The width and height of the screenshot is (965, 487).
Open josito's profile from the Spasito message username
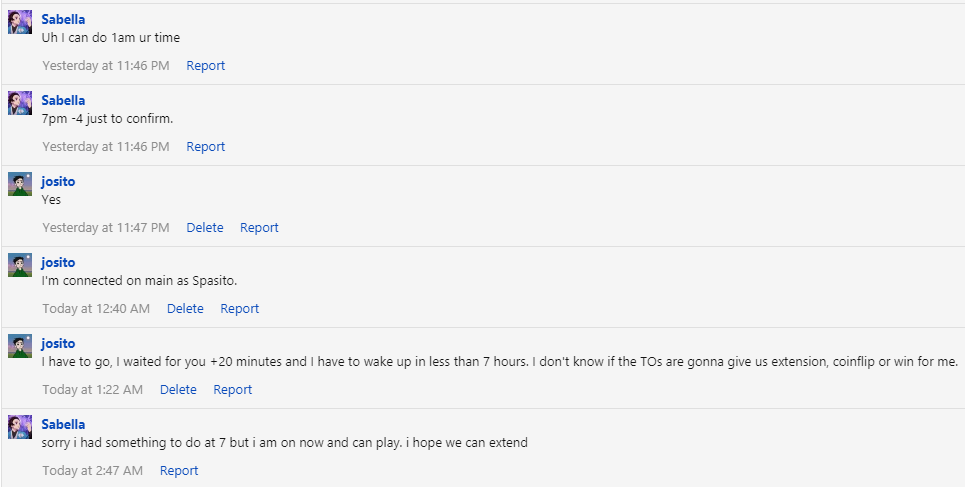click(x=58, y=262)
